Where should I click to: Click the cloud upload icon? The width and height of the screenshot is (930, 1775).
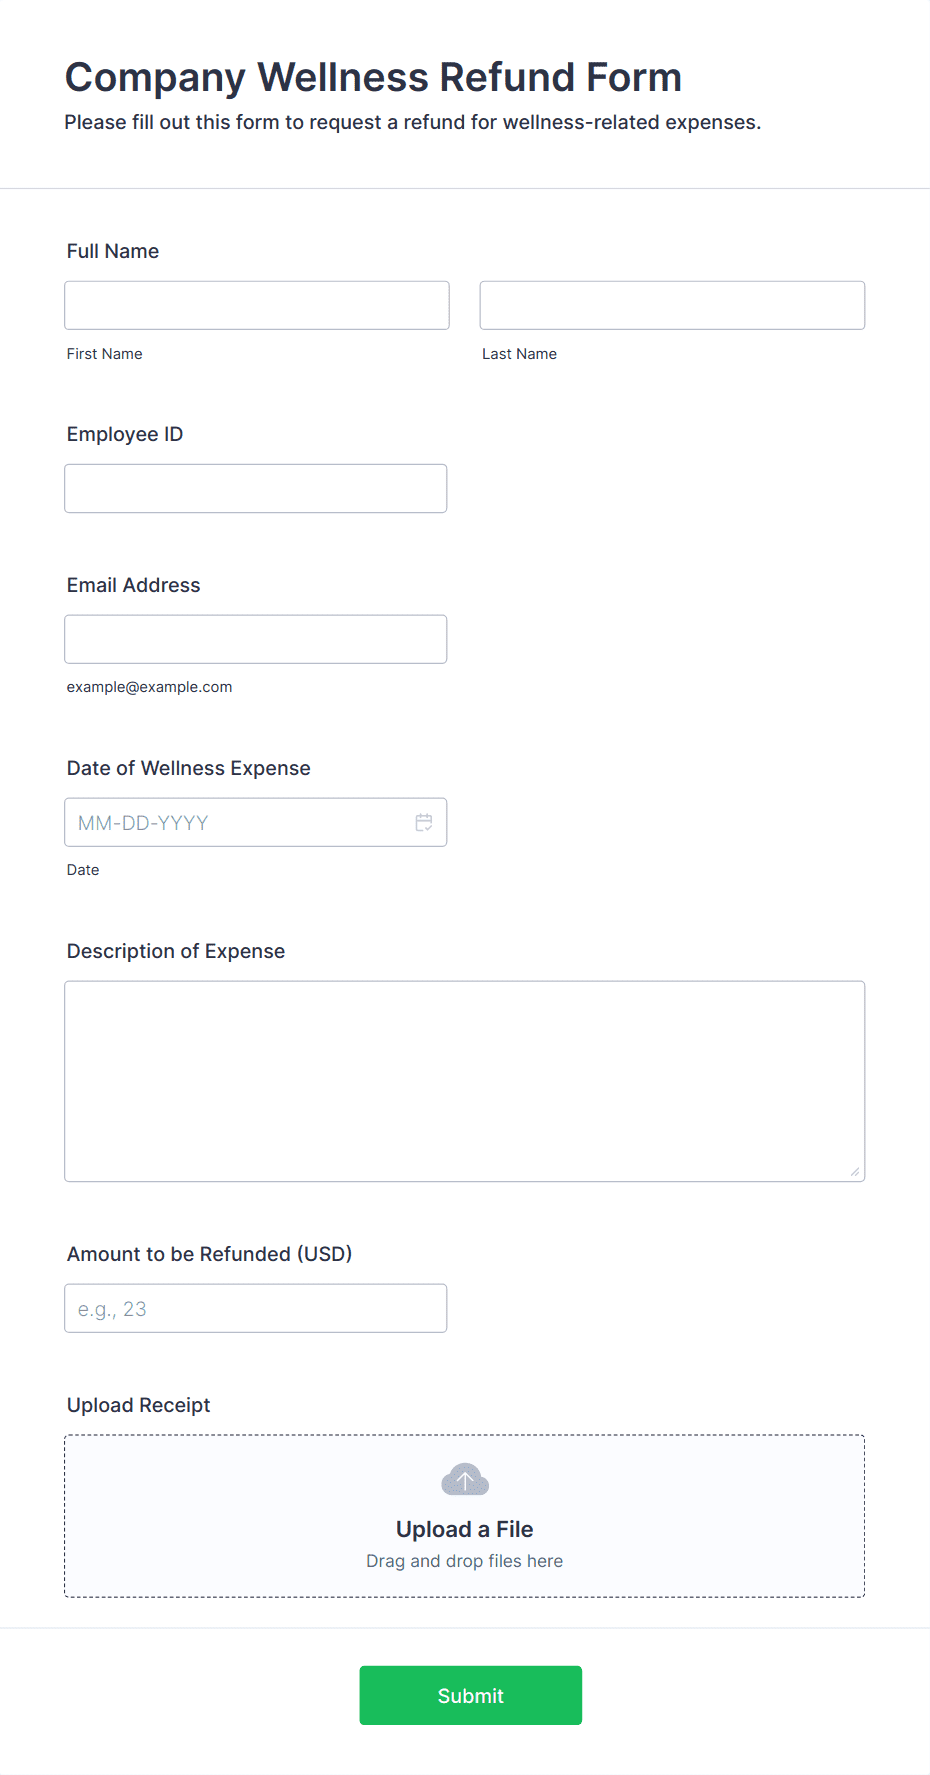coord(465,1479)
